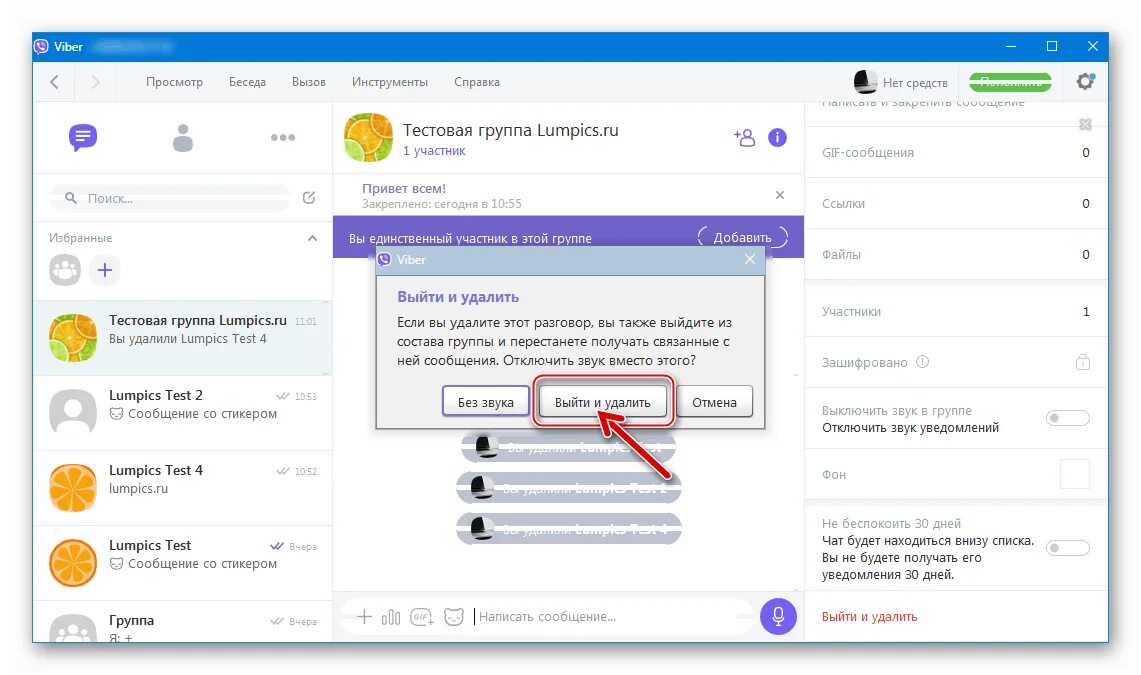The width and height of the screenshot is (1141, 675).
Task: Toggle Выключить звук в группе switch
Action: (1068, 418)
